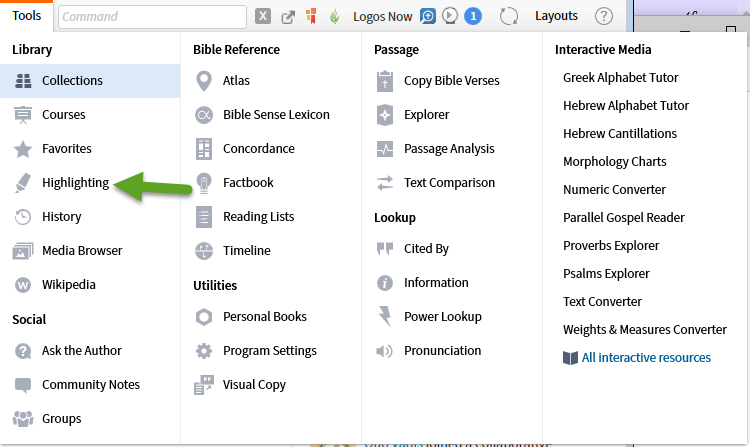Click the orange bookmark toolbar icon

(x=311, y=16)
